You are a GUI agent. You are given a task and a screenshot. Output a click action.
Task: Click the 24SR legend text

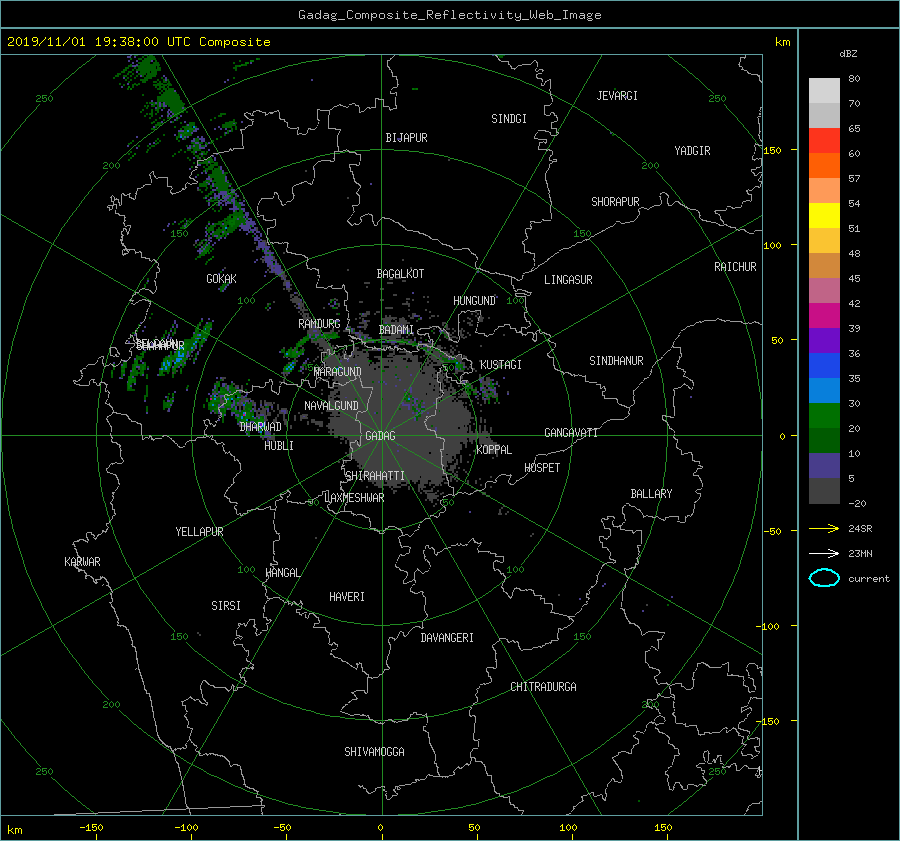(860, 529)
